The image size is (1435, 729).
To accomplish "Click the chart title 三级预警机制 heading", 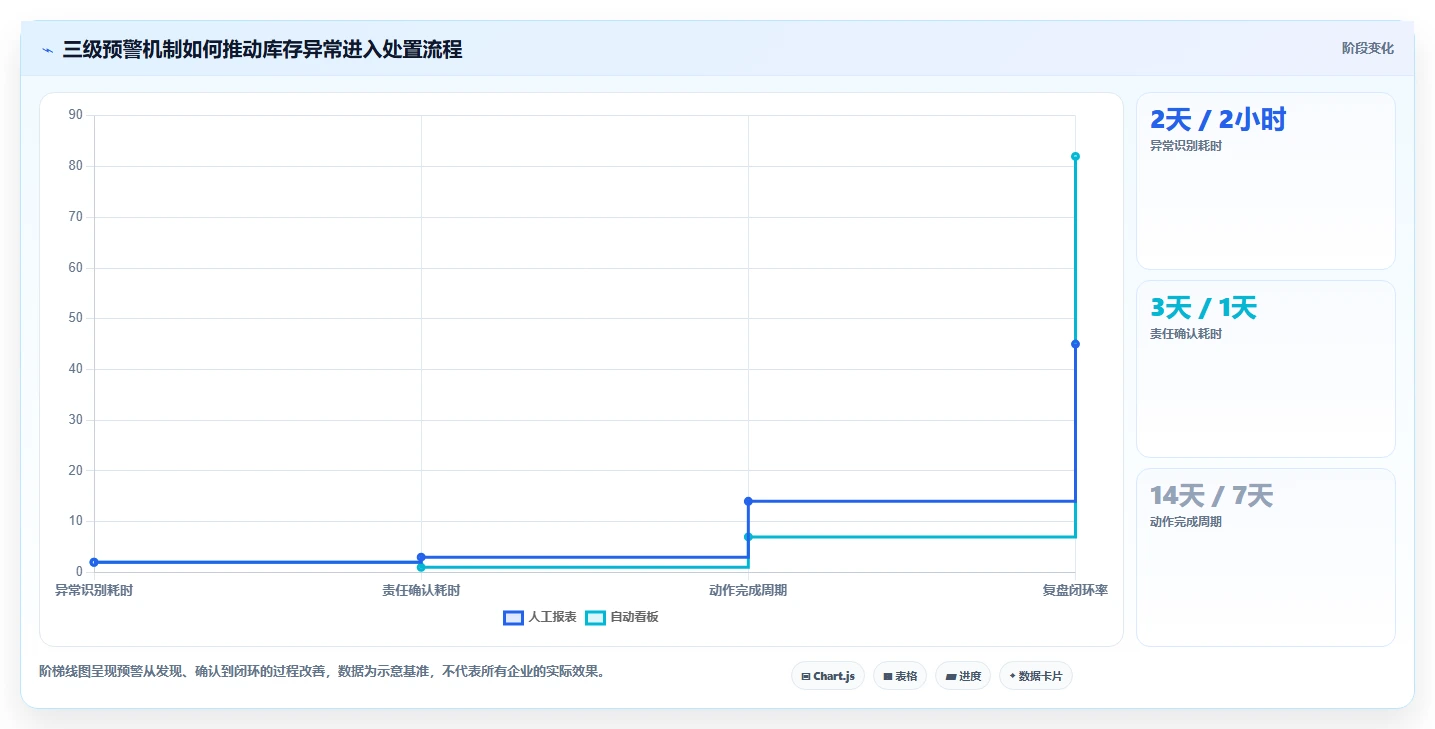I will tap(262, 49).
